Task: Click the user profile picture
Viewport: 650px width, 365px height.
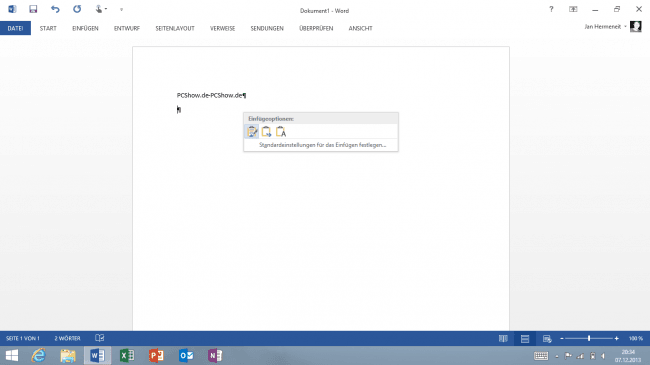Action: point(636,27)
